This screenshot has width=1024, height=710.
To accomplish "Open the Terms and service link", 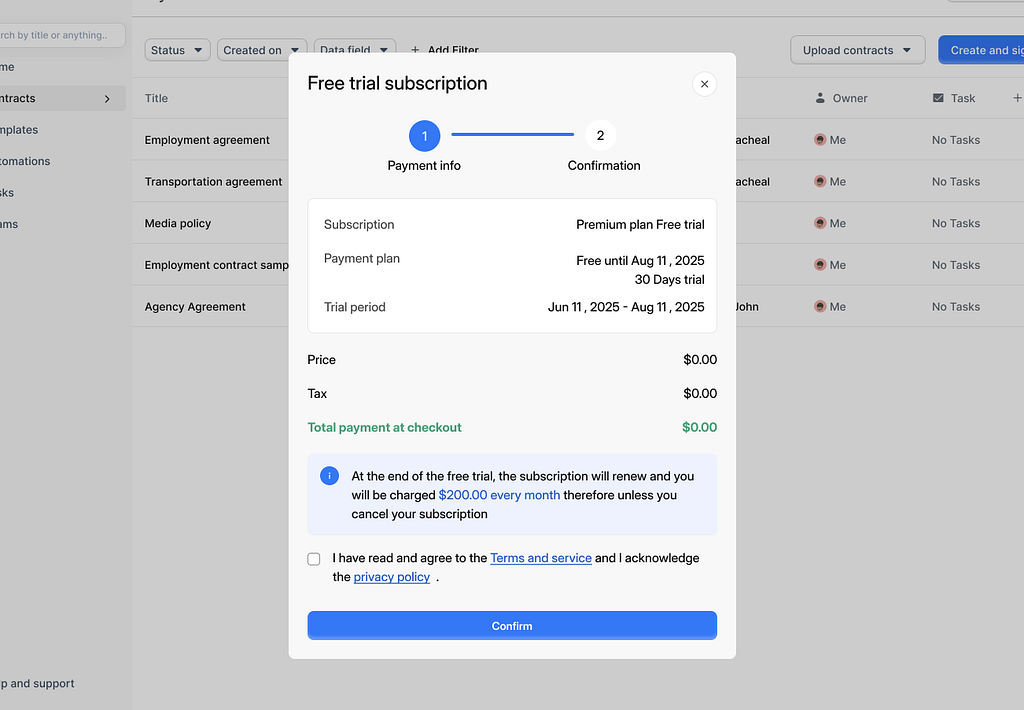I will 541,558.
